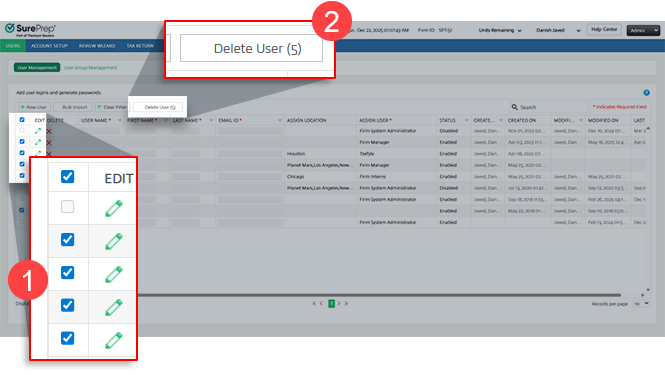Go to previous page arrow

click(x=321, y=303)
